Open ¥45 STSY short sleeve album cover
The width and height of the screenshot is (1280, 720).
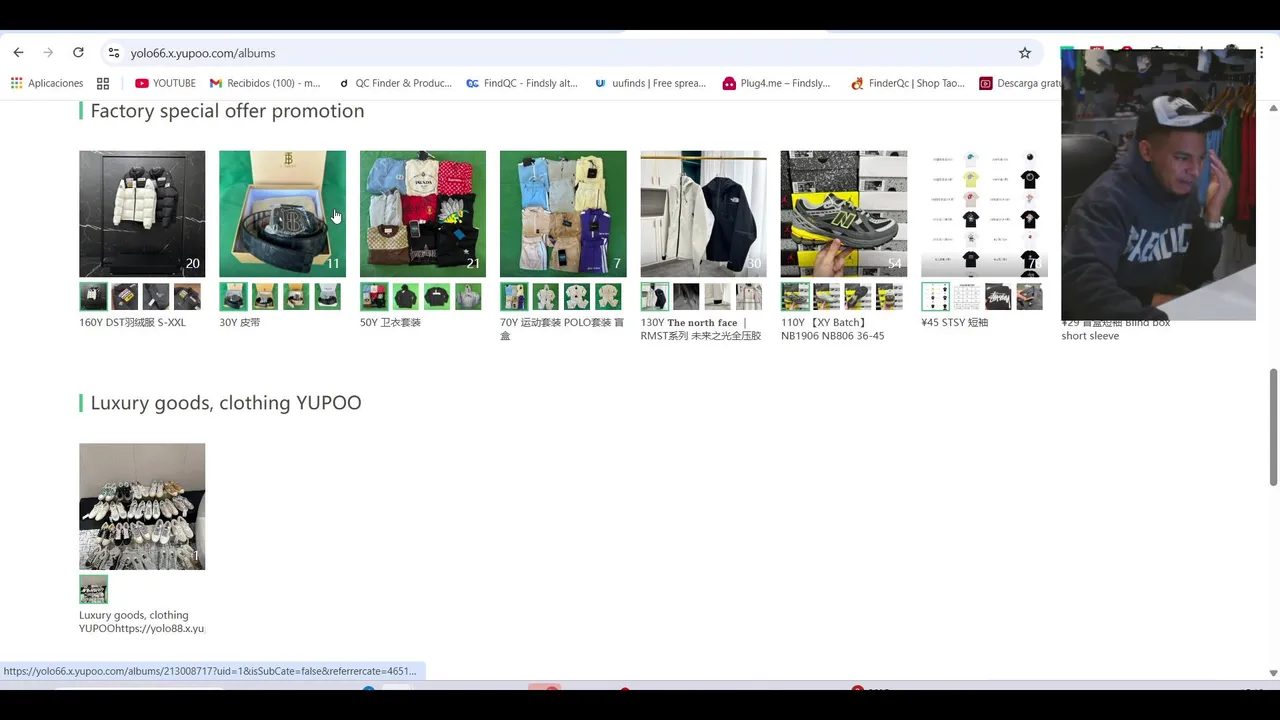984,214
